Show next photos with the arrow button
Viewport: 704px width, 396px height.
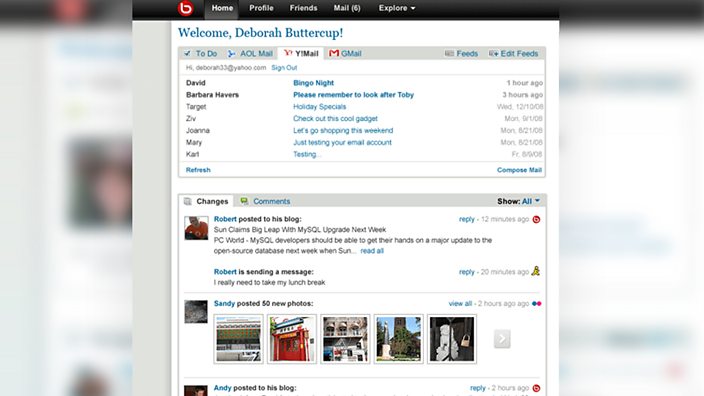(502, 339)
